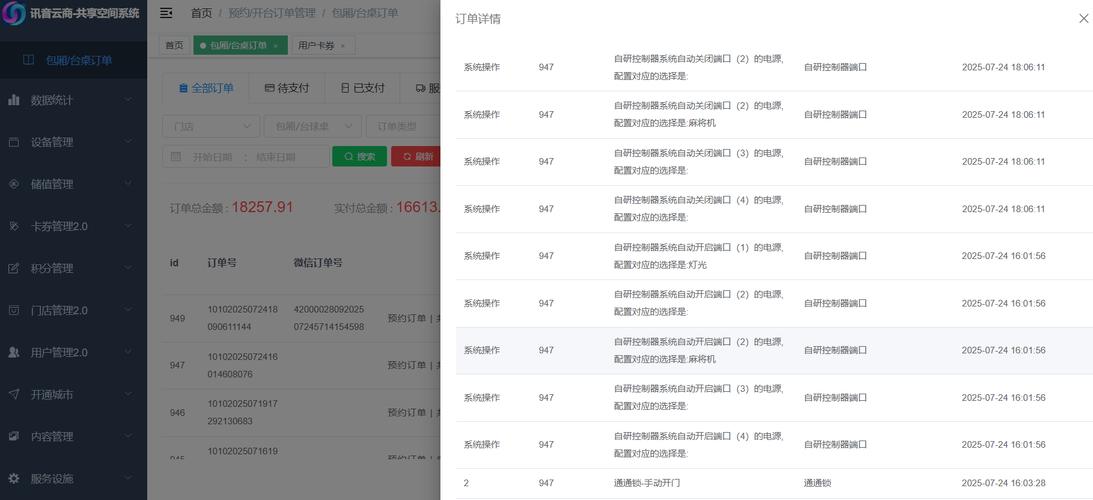1093x500 pixels.
Task: Expand the 设备管理 menu chevron
Action: [128, 142]
